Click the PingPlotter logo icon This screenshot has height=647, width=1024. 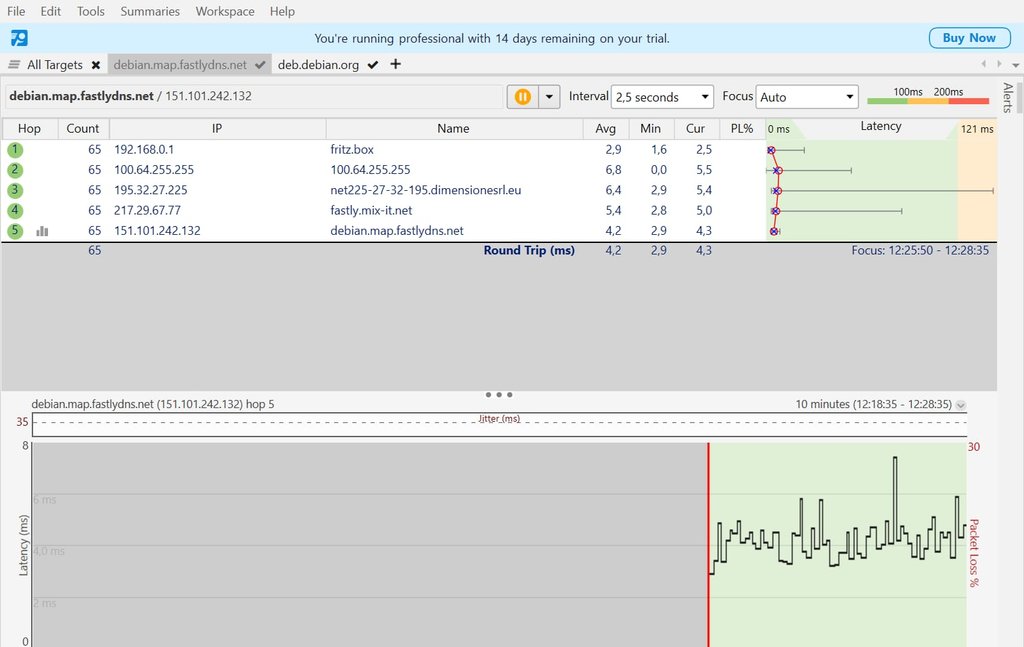click(20, 39)
